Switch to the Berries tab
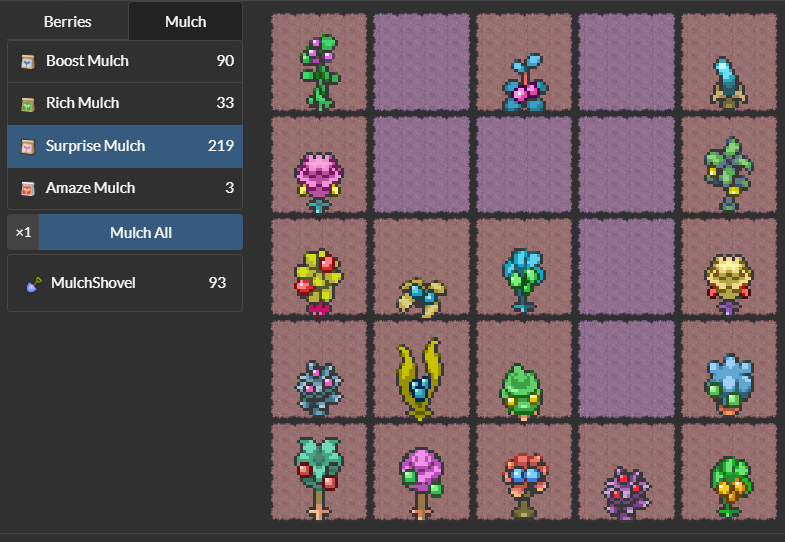785x542 pixels. point(68,22)
